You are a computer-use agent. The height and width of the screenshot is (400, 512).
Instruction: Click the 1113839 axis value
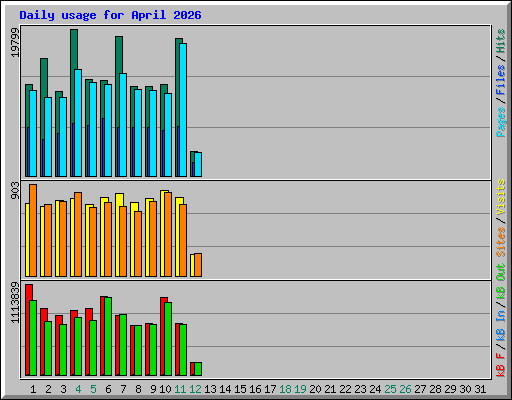tap(15, 302)
